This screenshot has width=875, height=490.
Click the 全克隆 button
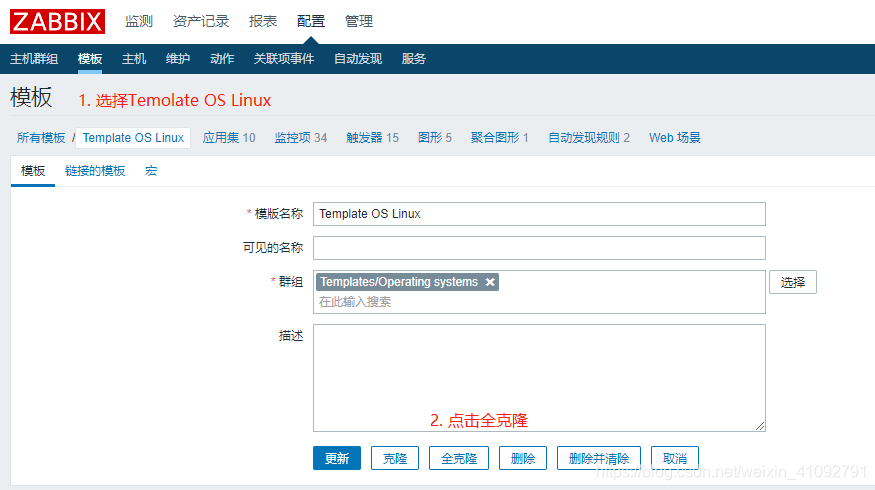pos(459,458)
